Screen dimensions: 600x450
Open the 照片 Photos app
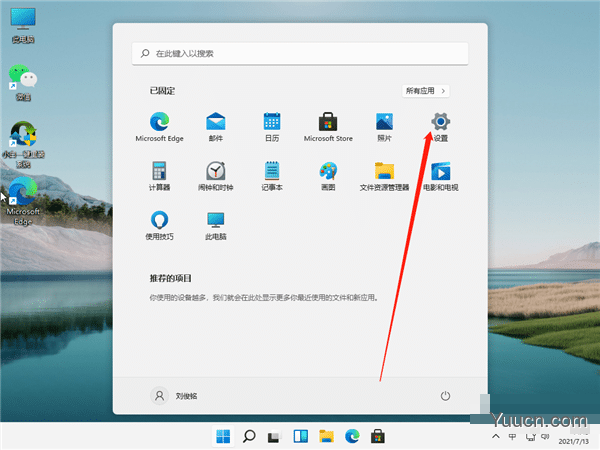click(384, 126)
